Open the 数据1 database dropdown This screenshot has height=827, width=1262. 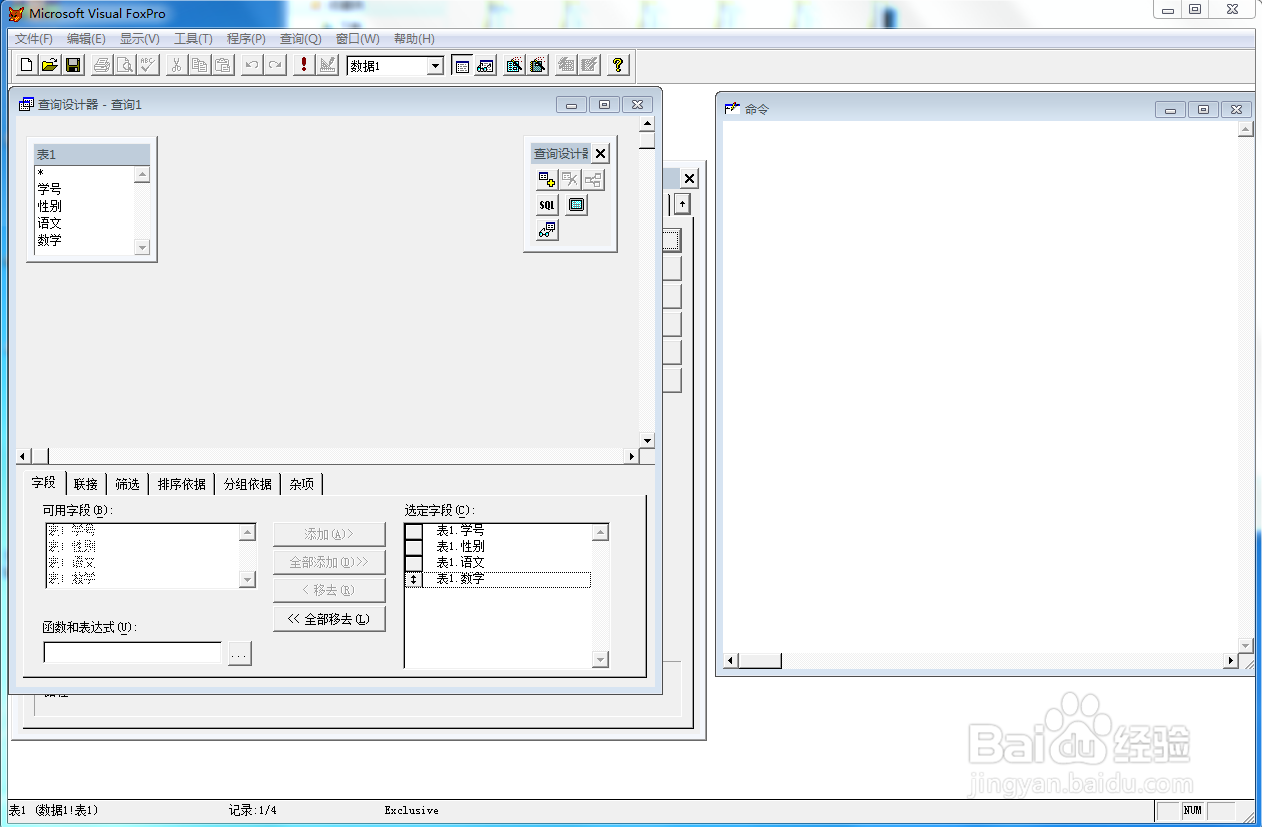(x=435, y=66)
